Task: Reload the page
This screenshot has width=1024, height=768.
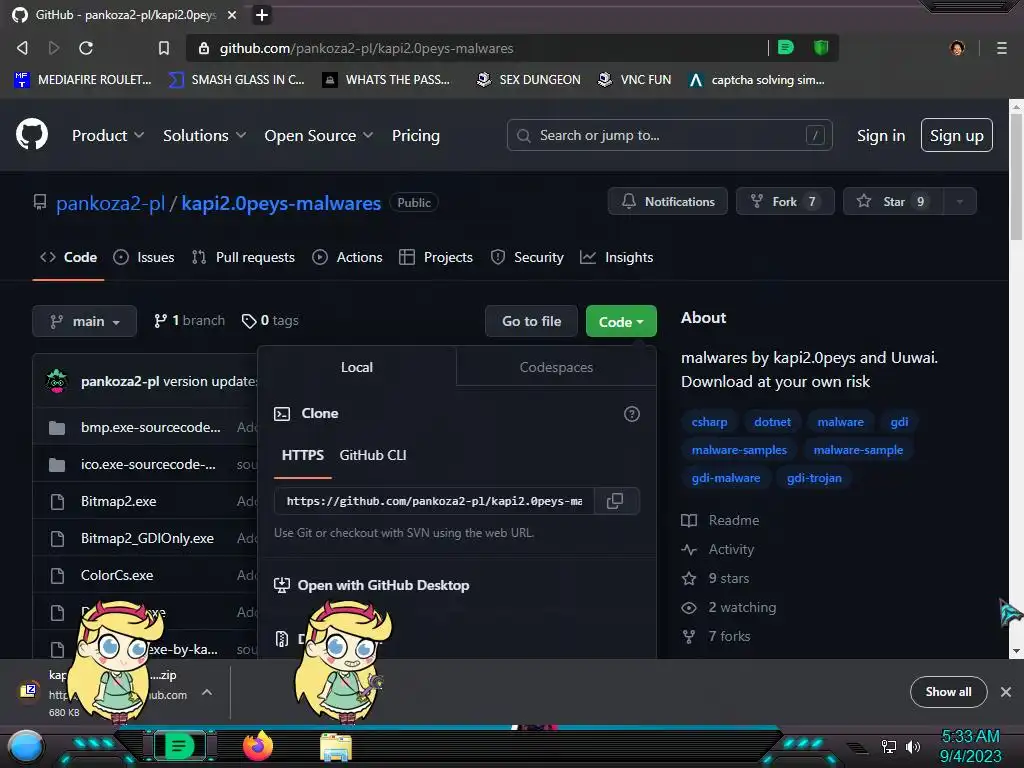Action: pyautogui.click(x=86, y=48)
